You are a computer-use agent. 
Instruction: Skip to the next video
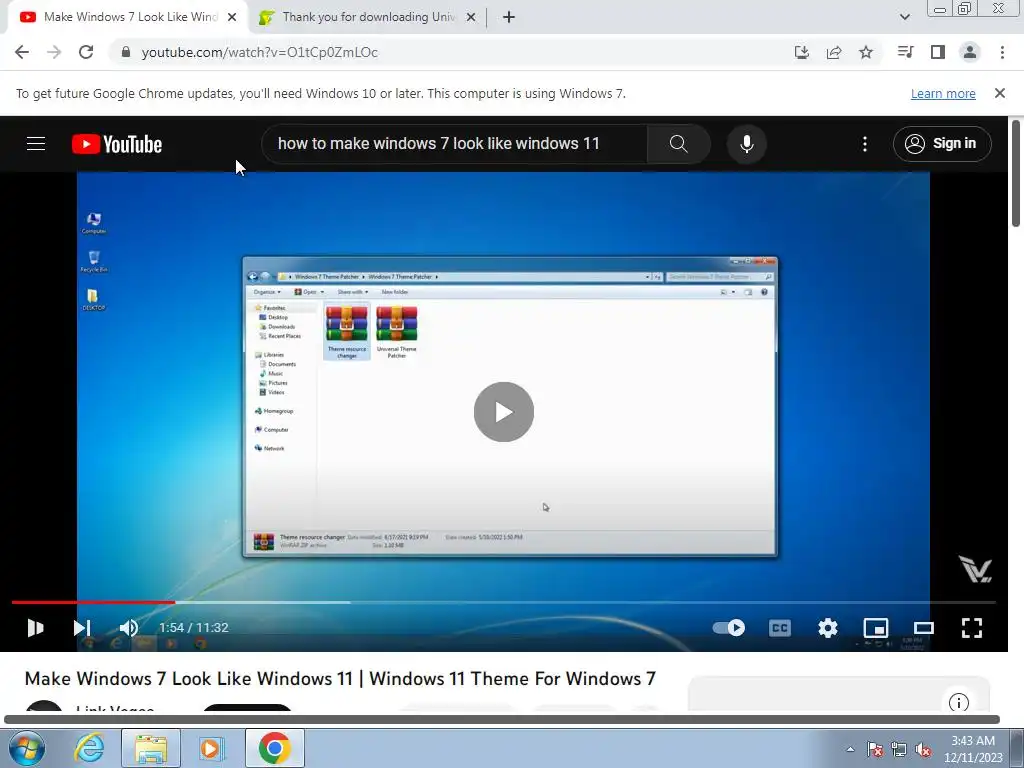(x=82, y=628)
